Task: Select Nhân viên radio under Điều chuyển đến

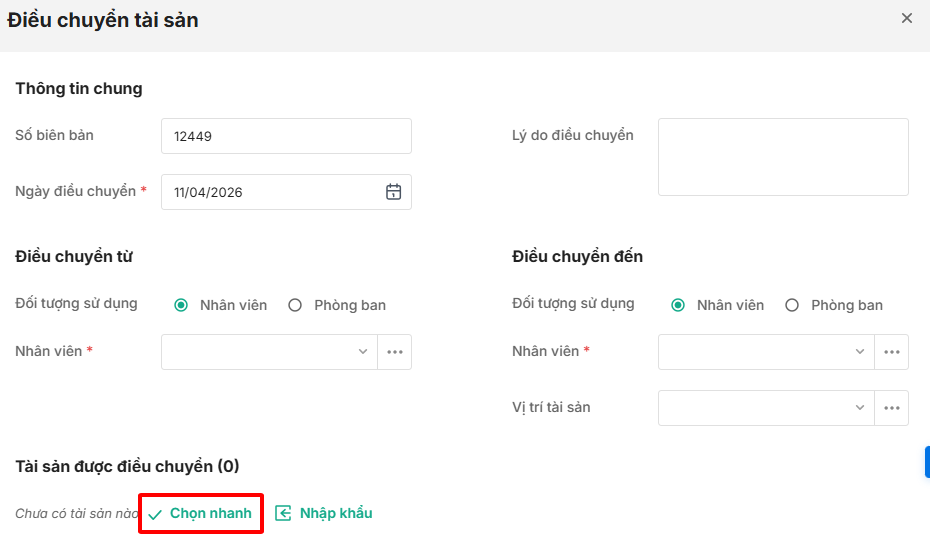Action: (x=678, y=305)
